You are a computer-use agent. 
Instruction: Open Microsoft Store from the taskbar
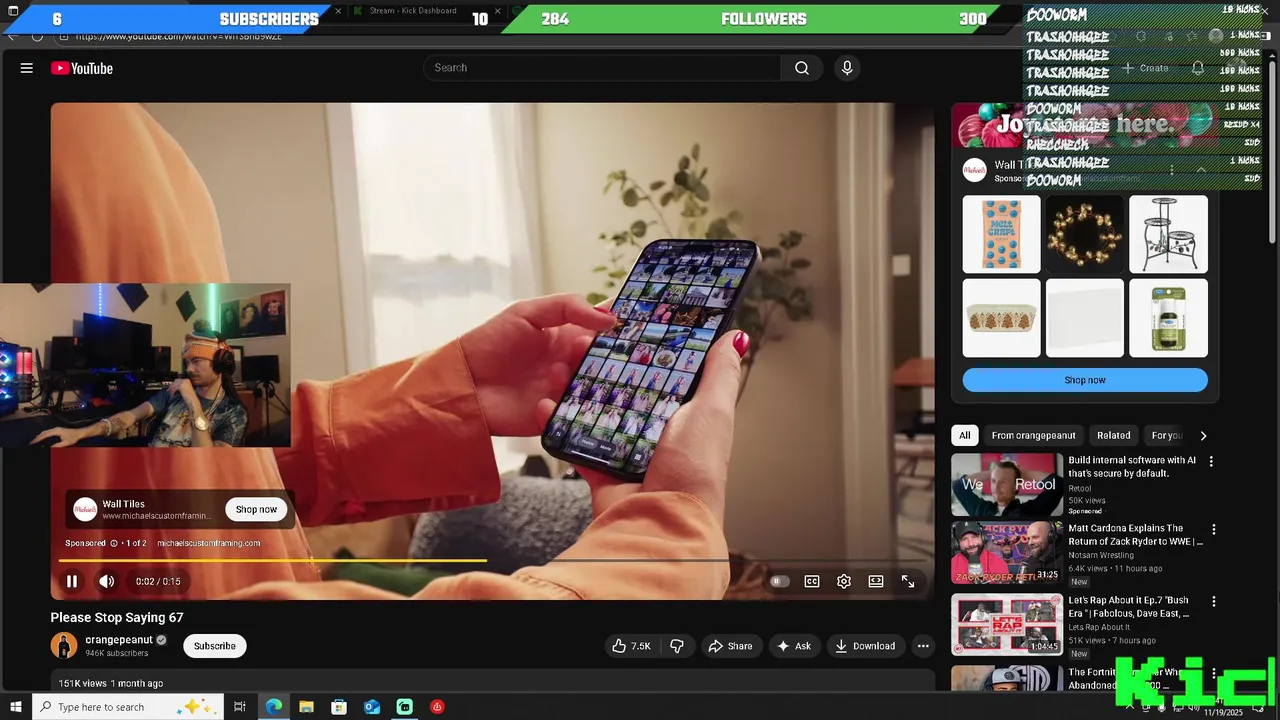click(x=339, y=707)
